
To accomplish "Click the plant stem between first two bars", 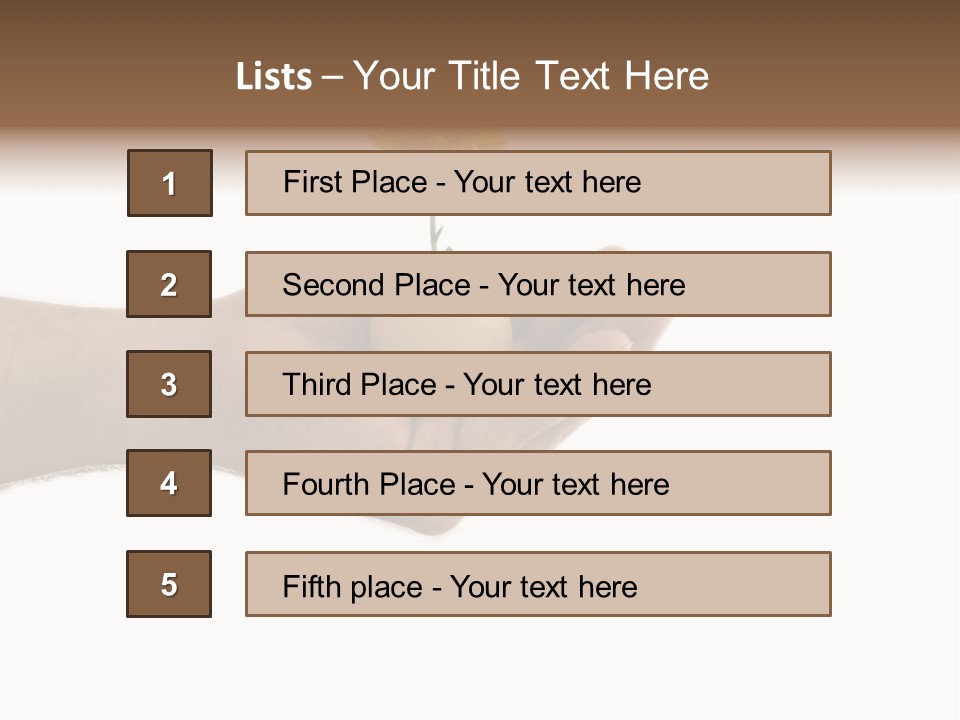I will click(x=435, y=233).
